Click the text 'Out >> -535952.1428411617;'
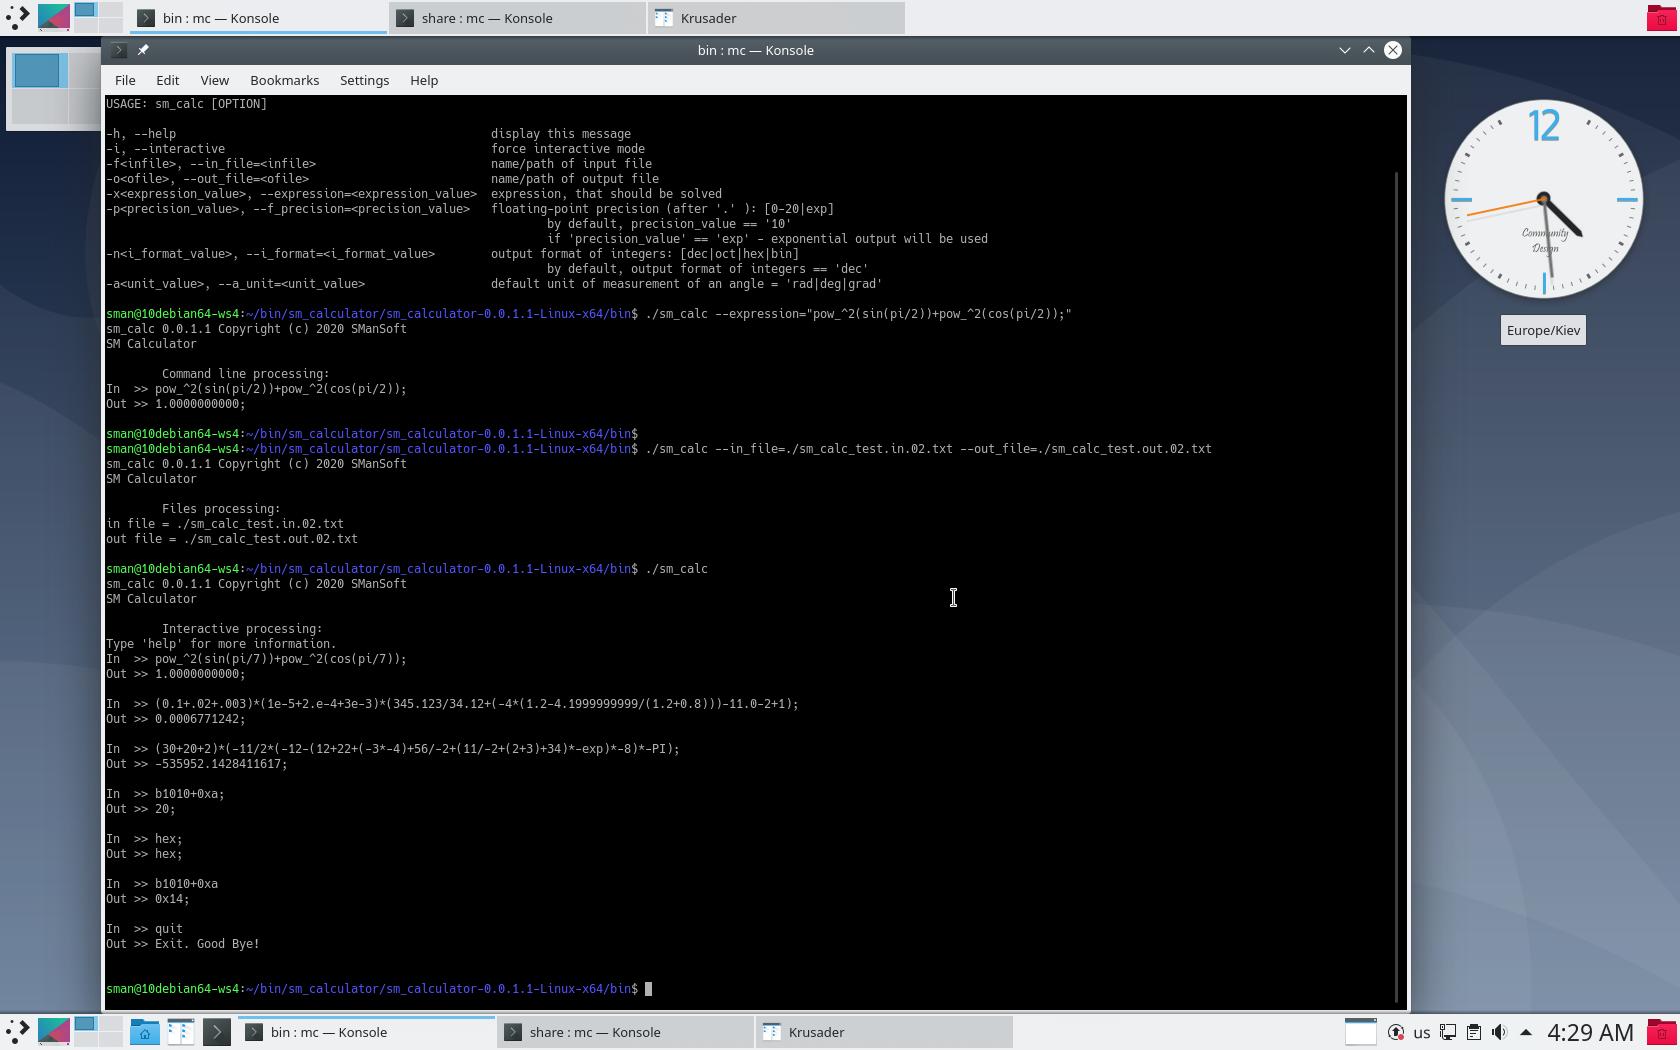 (197, 764)
